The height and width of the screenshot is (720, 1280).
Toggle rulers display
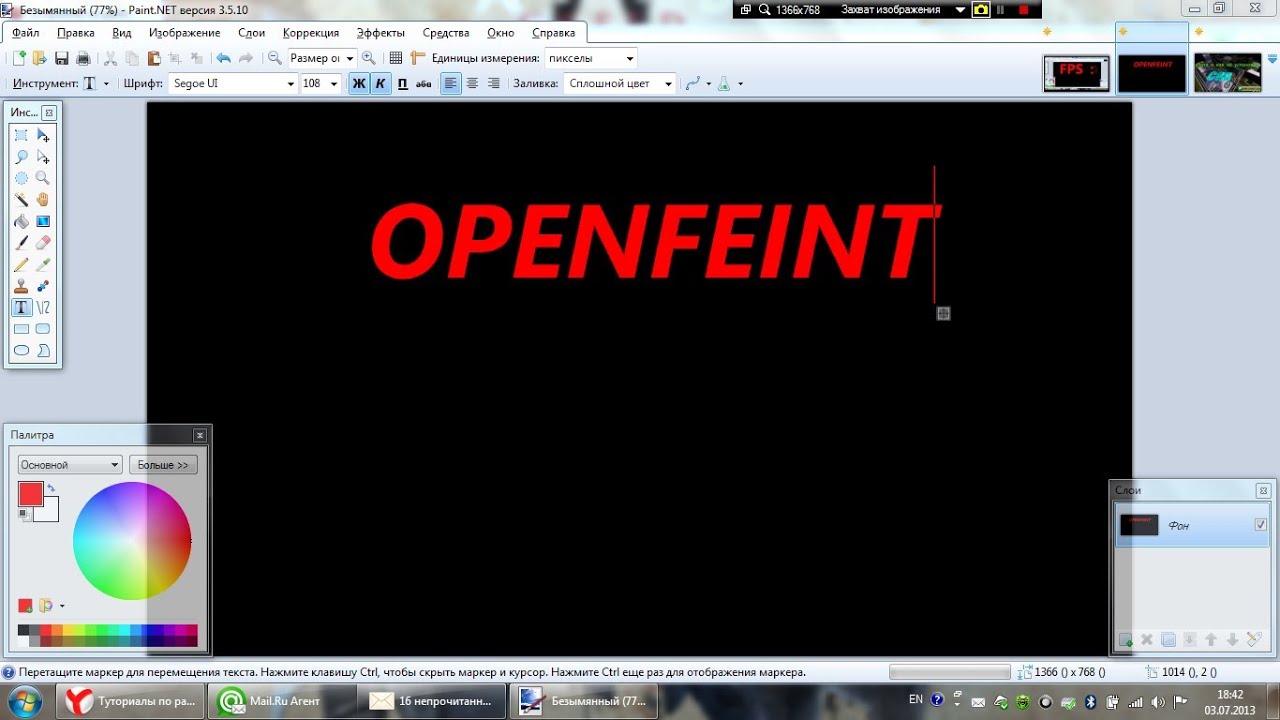[x=418, y=58]
